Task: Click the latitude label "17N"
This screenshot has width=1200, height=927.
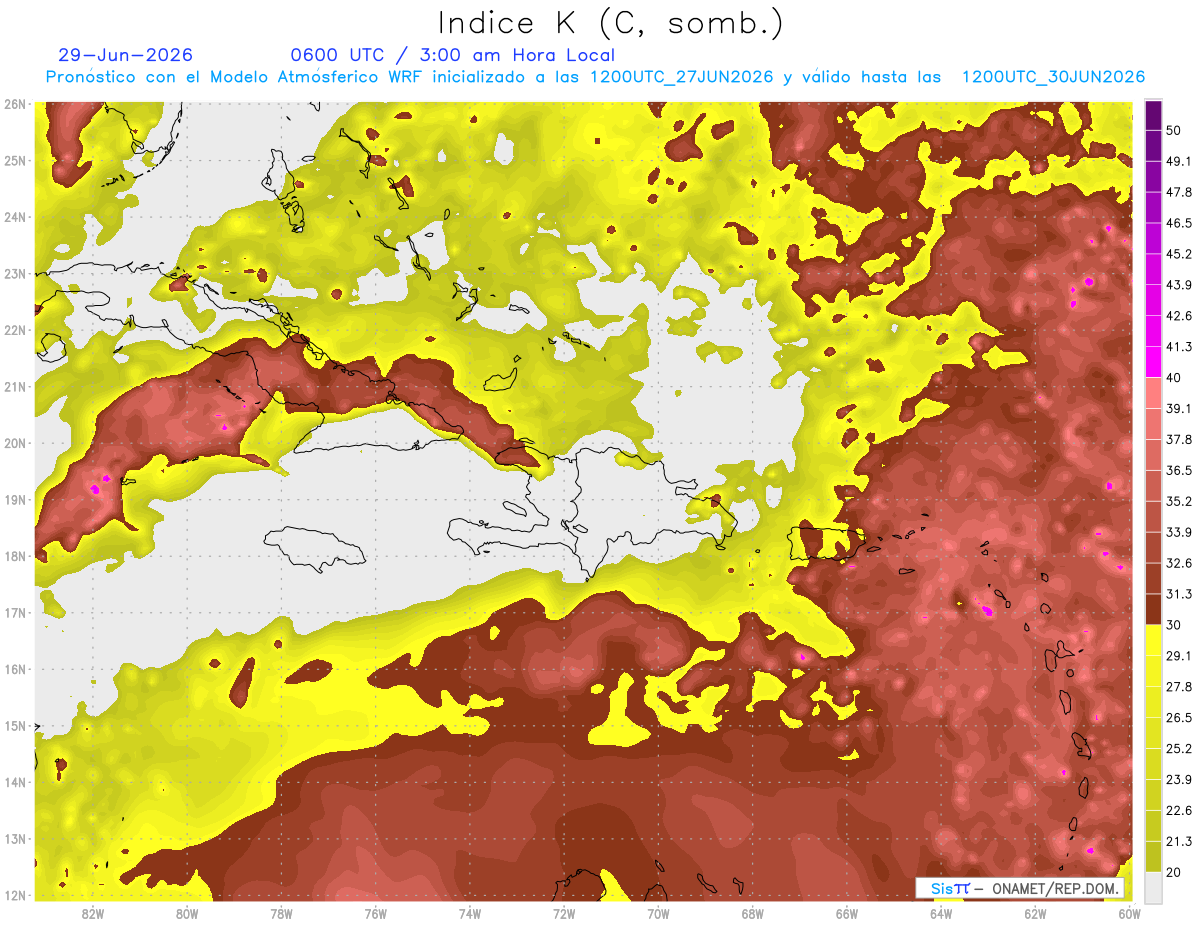Action: 15,613
